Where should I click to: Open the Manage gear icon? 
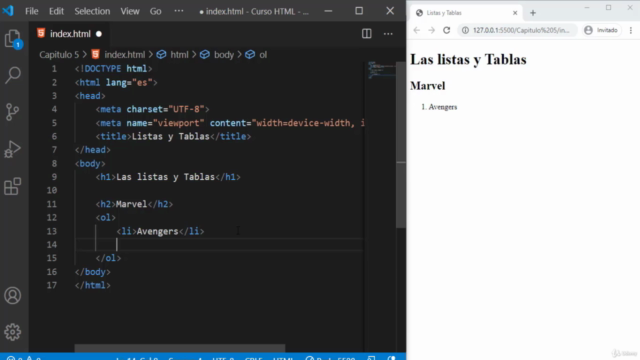[x=13, y=332]
